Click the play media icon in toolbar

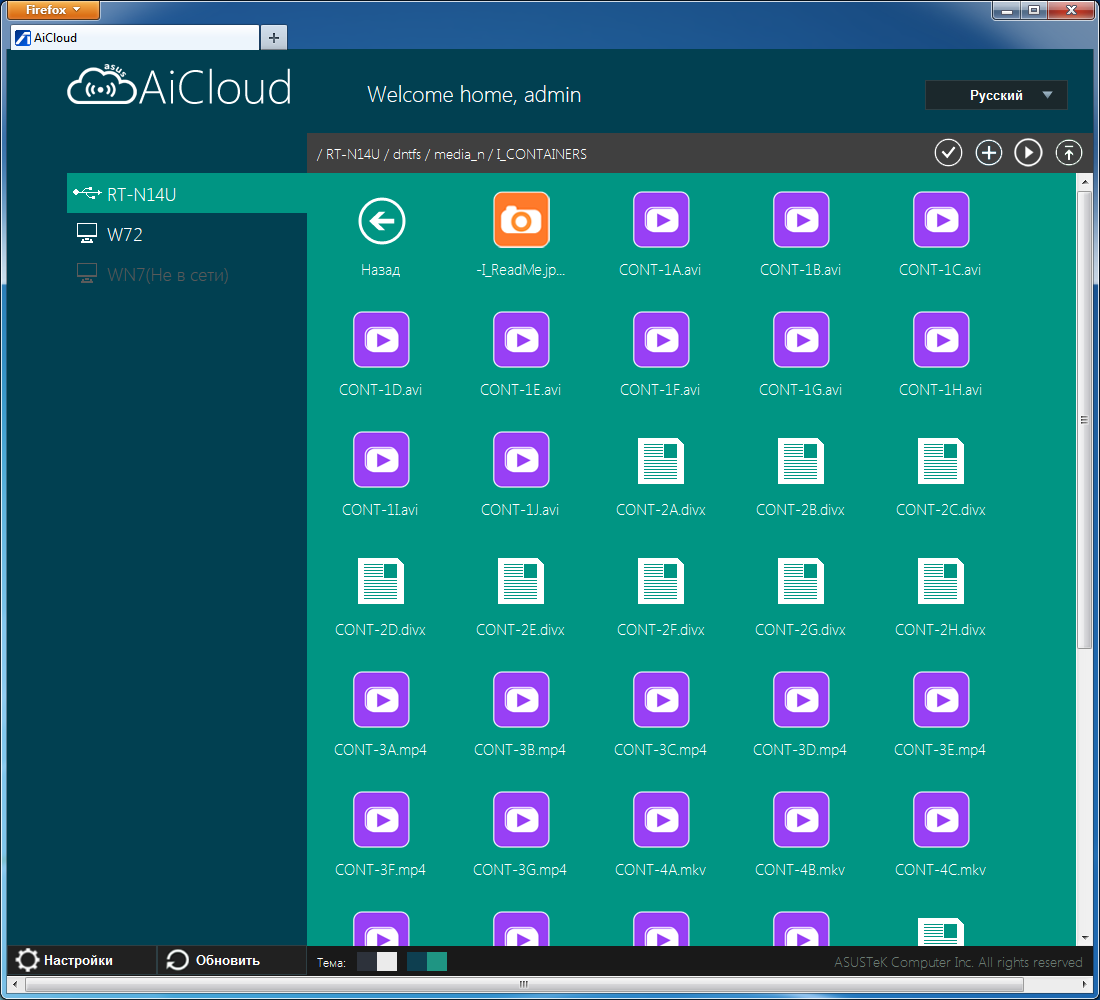point(1028,152)
